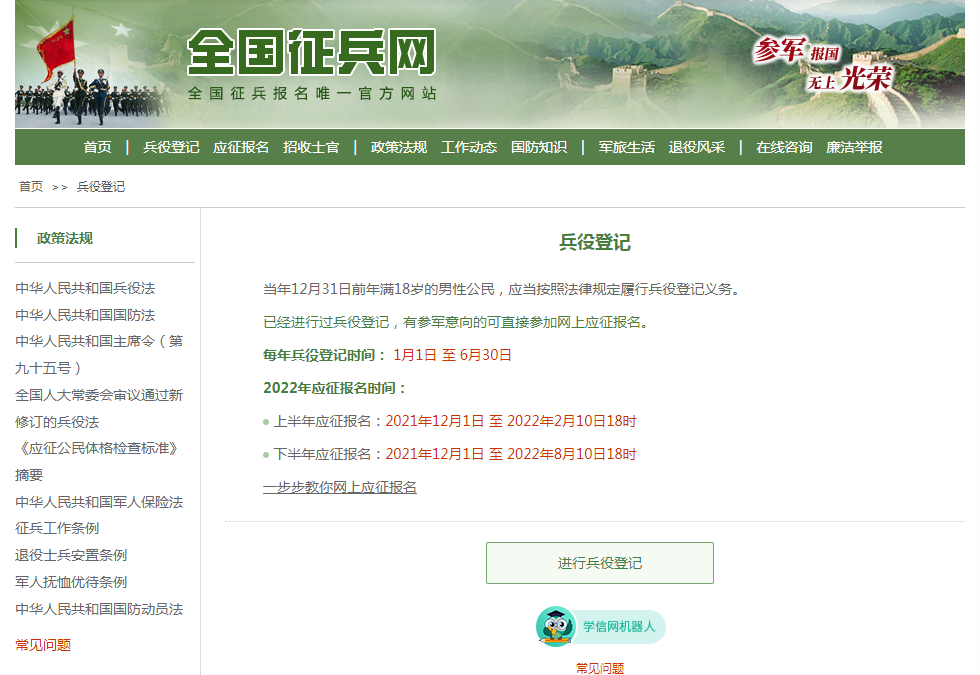Open 退役风采 navigation item

(696, 148)
